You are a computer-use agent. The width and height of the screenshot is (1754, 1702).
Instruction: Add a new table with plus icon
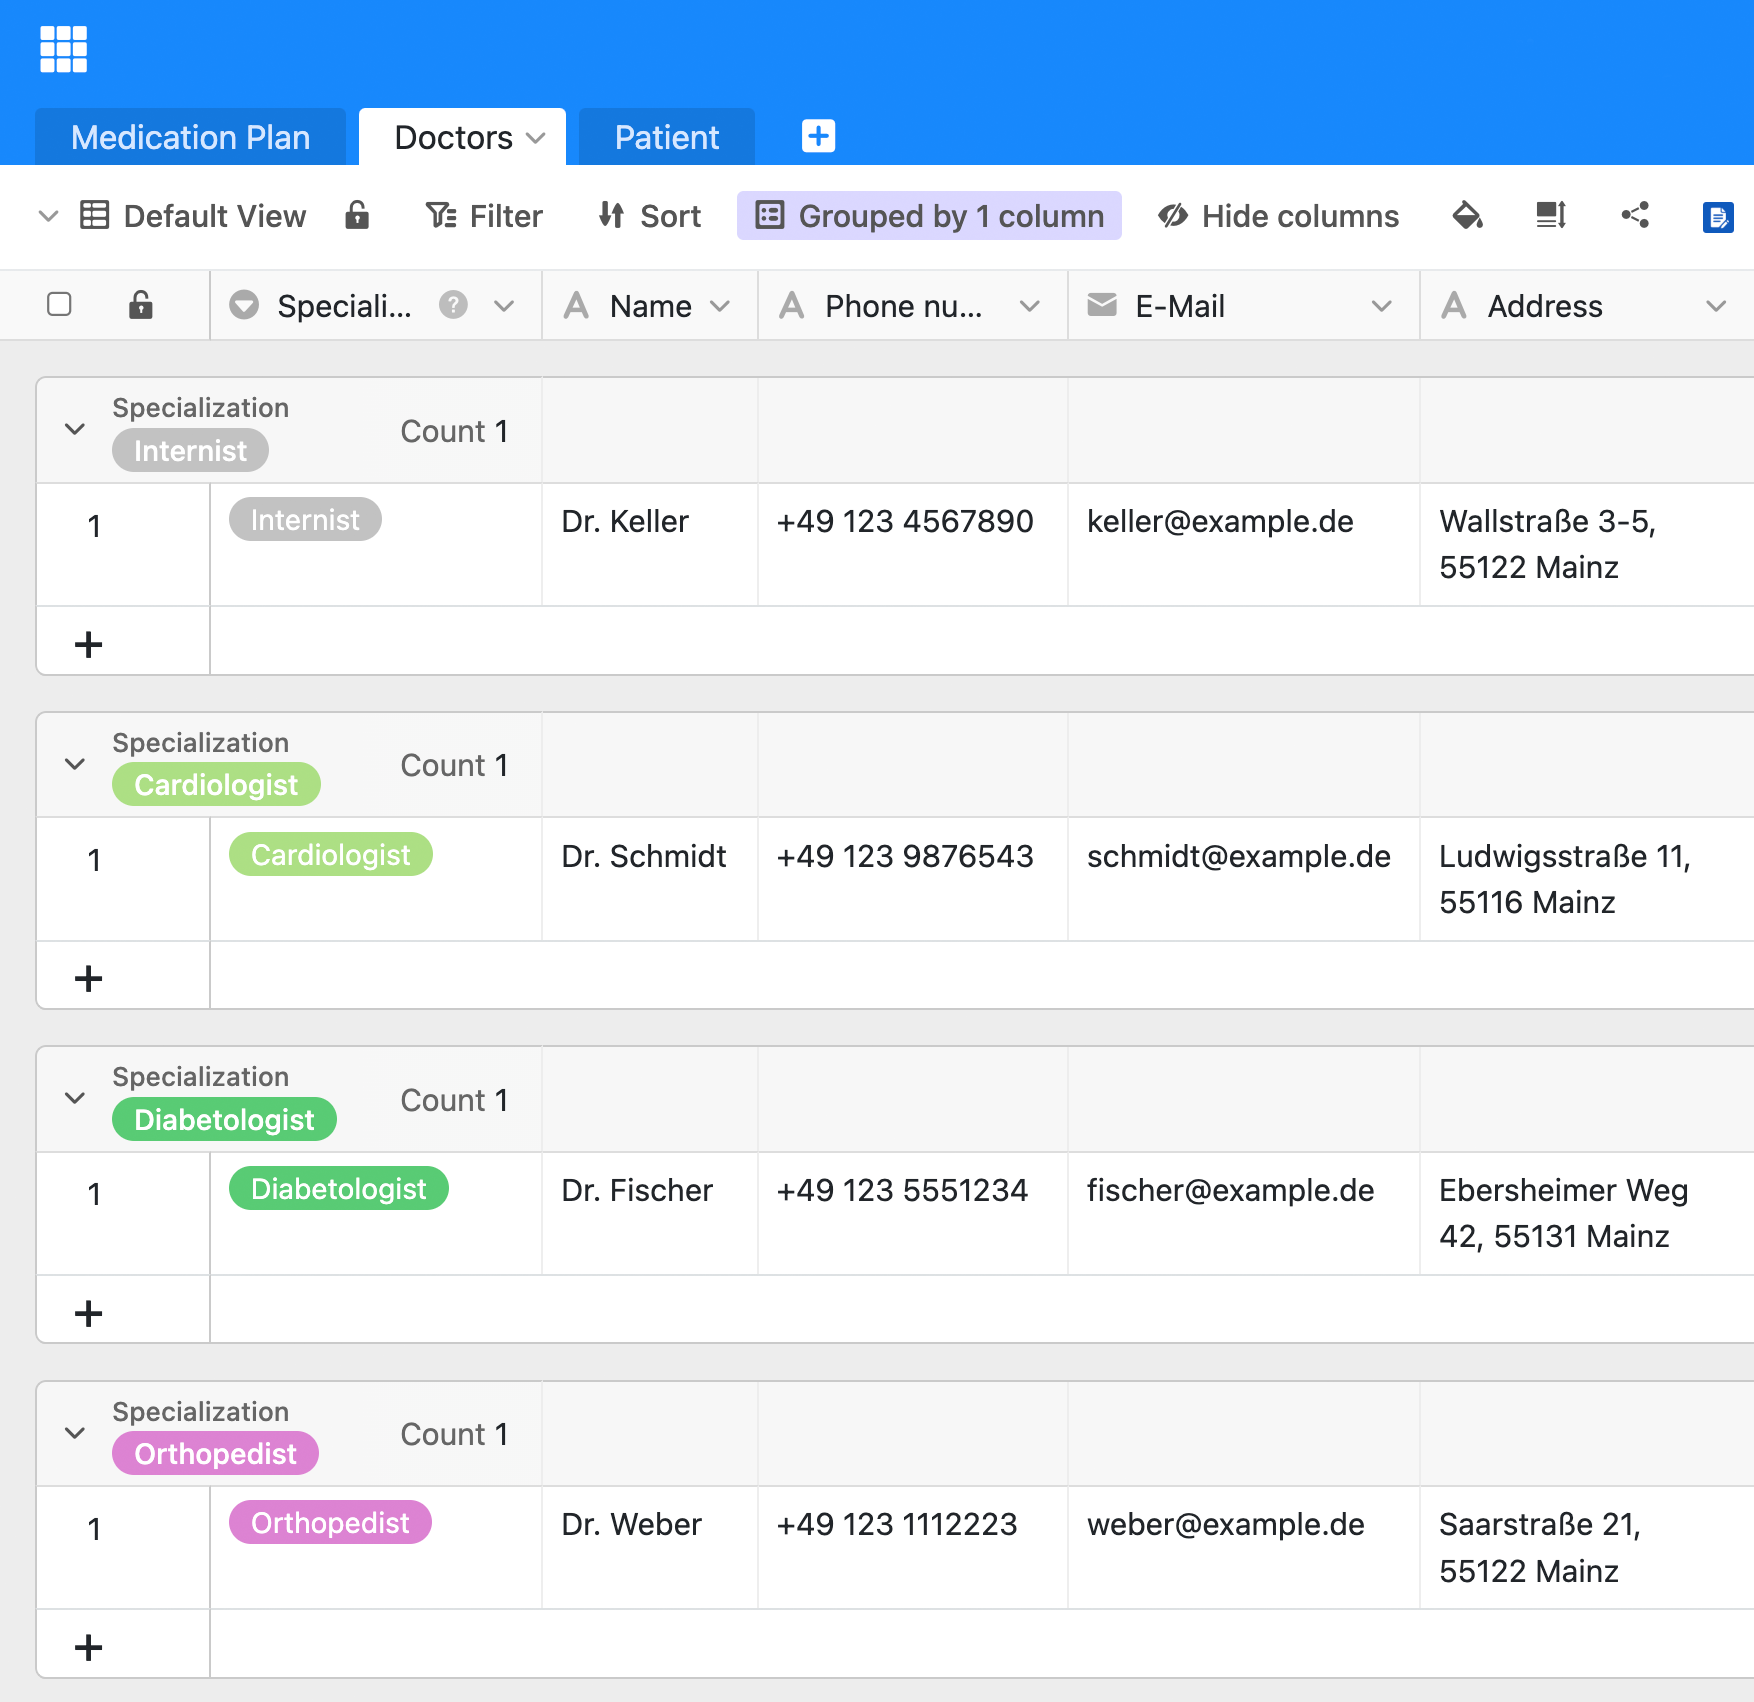[818, 135]
